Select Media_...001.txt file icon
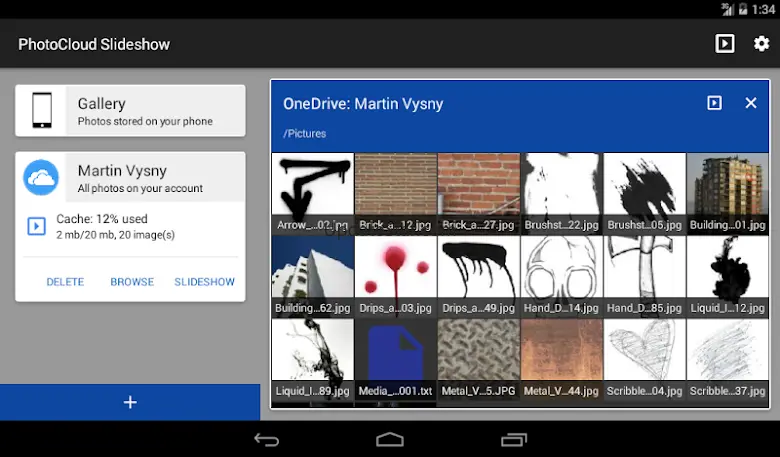Viewport: 780px width, 457px height. coord(395,360)
